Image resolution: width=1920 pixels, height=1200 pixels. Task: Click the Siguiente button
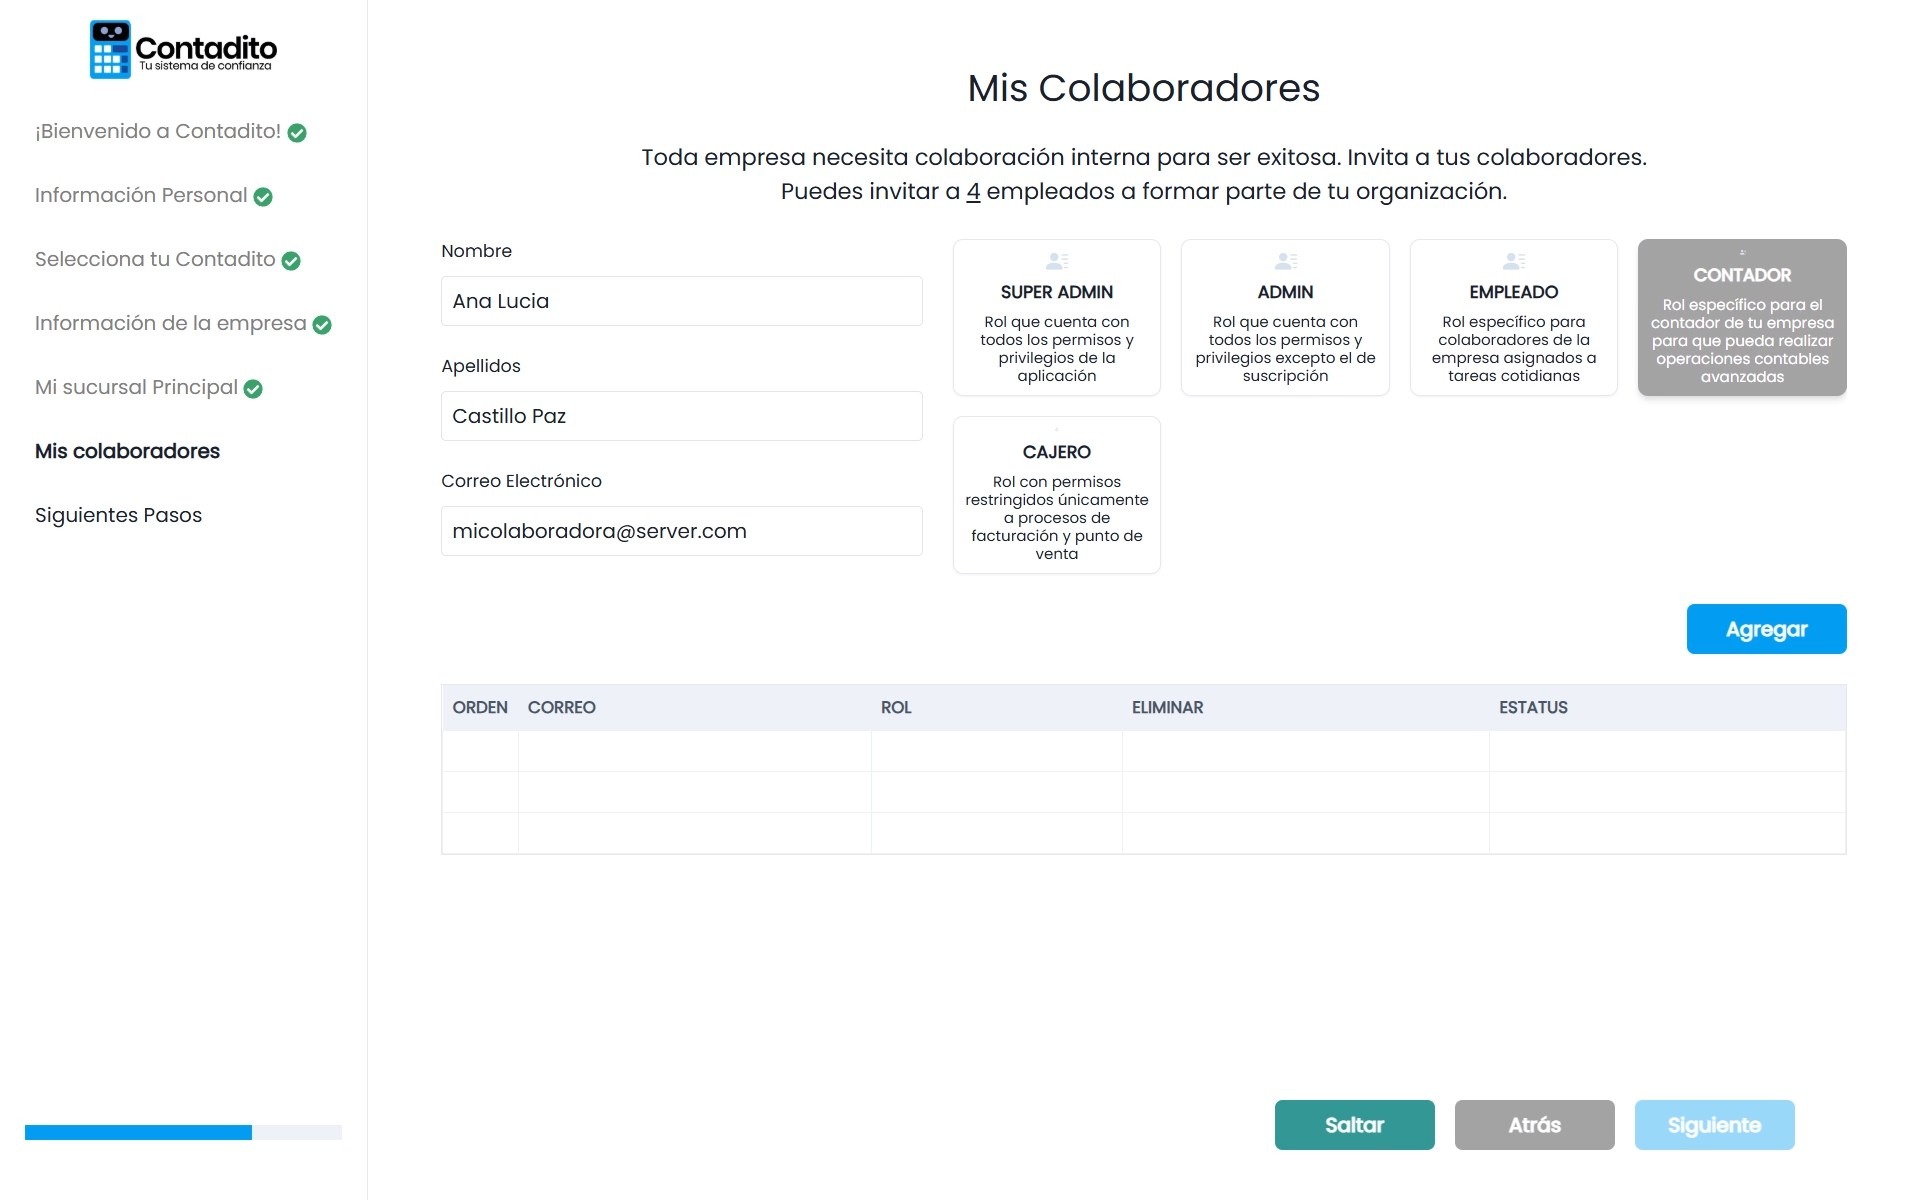click(1714, 1125)
